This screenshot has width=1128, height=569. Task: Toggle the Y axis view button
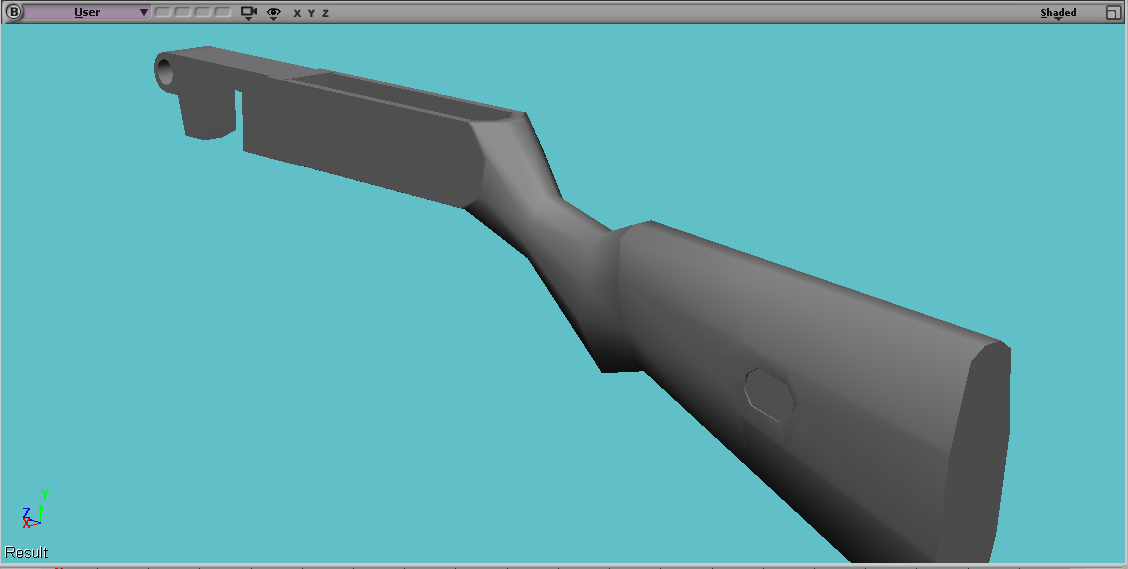pyautogui.click(x=311, y=13)
